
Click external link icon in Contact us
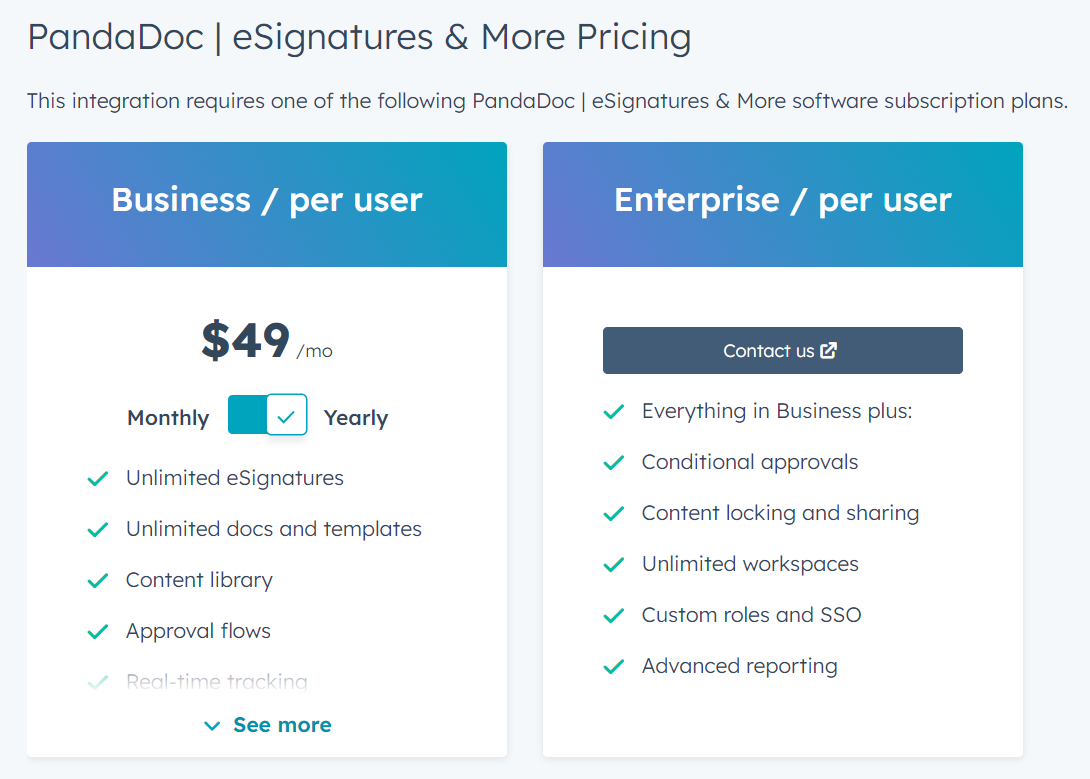pyautogui.click(x=828, y=351)
